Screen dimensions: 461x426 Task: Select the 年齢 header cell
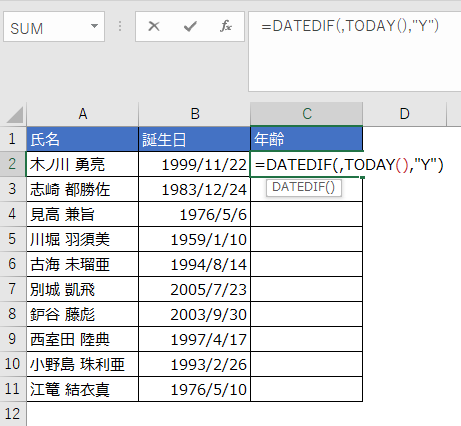(x=306, y=139)
